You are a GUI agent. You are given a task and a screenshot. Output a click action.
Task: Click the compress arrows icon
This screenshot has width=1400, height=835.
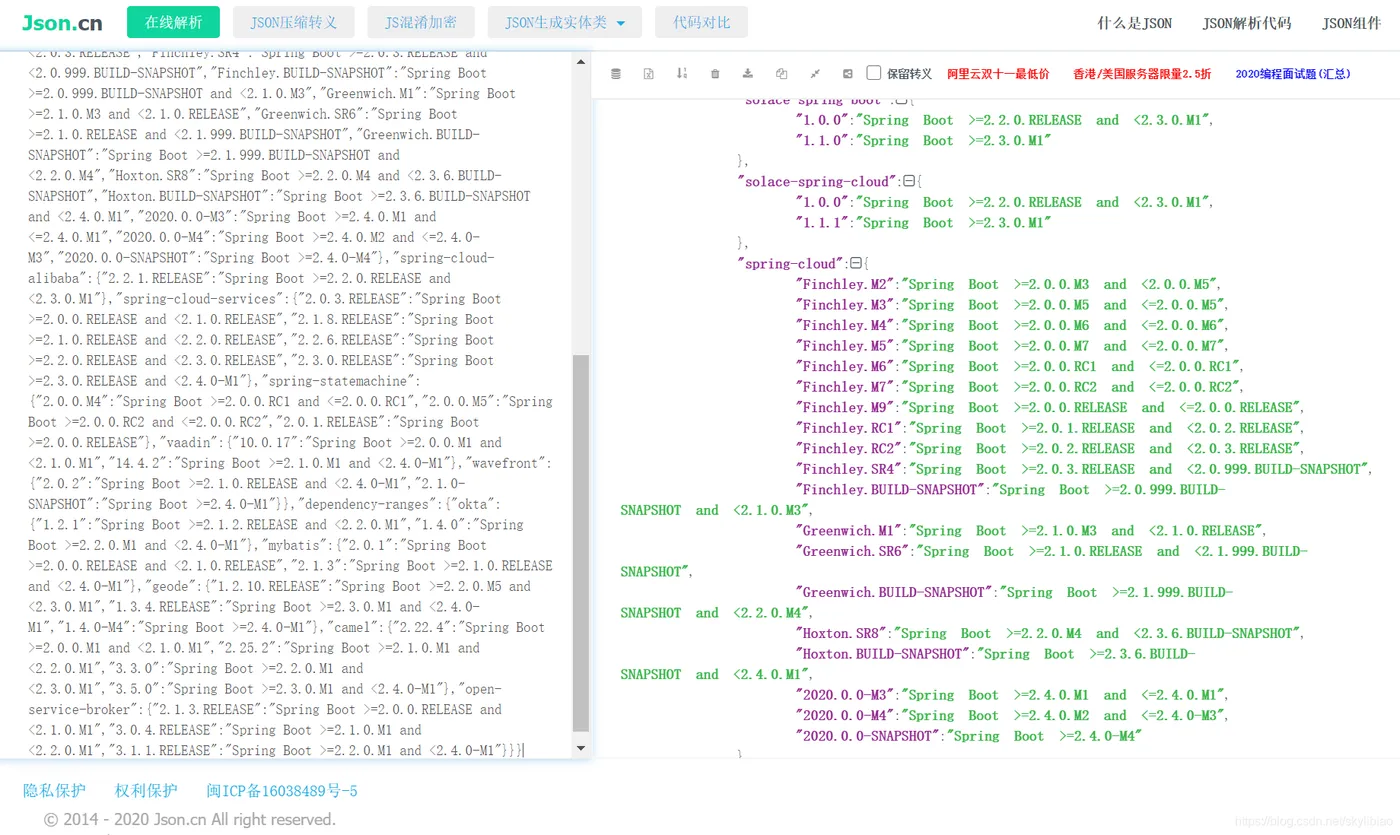click(815, 73)
